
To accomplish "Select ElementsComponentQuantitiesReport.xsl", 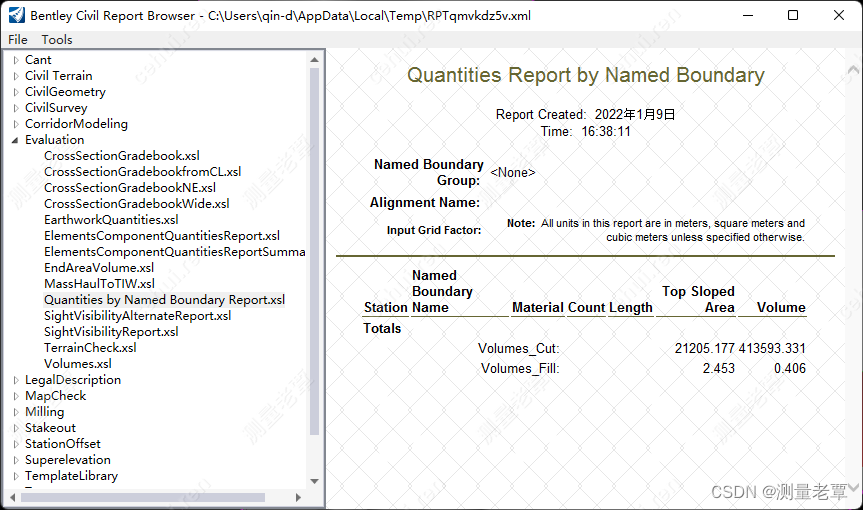I will (x=162, y=235).
